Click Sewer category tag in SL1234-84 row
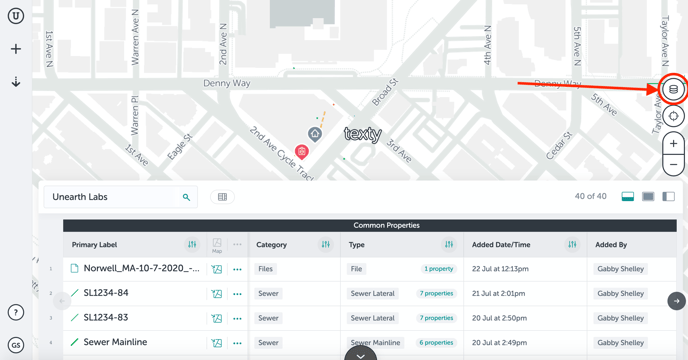The height and width of the screenshot is (360, 688). [x=268, y=293]
